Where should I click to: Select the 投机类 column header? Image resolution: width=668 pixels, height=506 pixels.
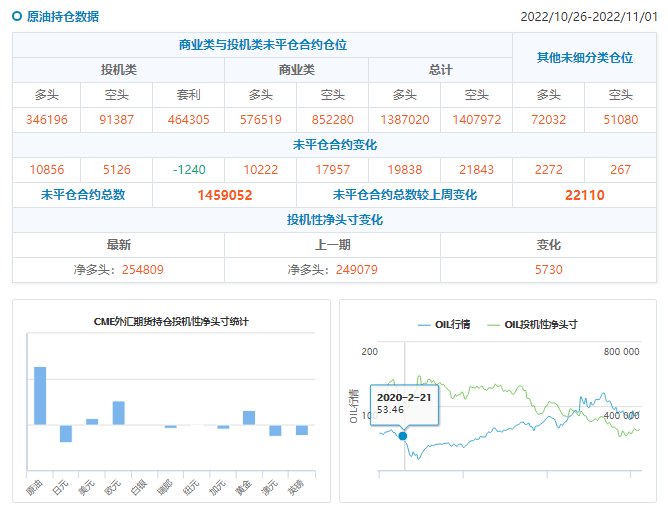(x=118, y=70)
